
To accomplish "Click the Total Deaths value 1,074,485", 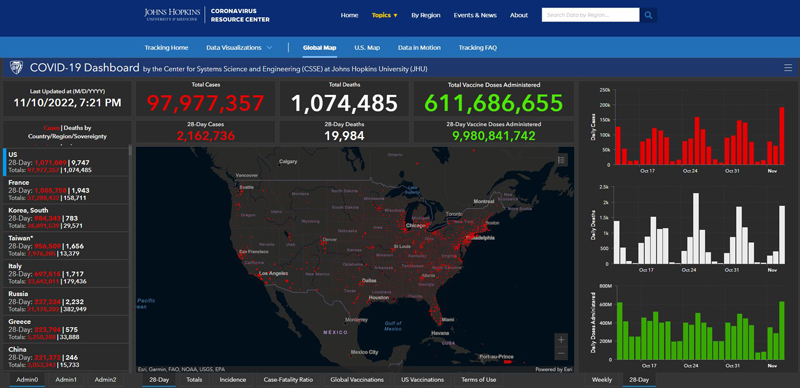I will pyautogui.click(x=344, y=103).
